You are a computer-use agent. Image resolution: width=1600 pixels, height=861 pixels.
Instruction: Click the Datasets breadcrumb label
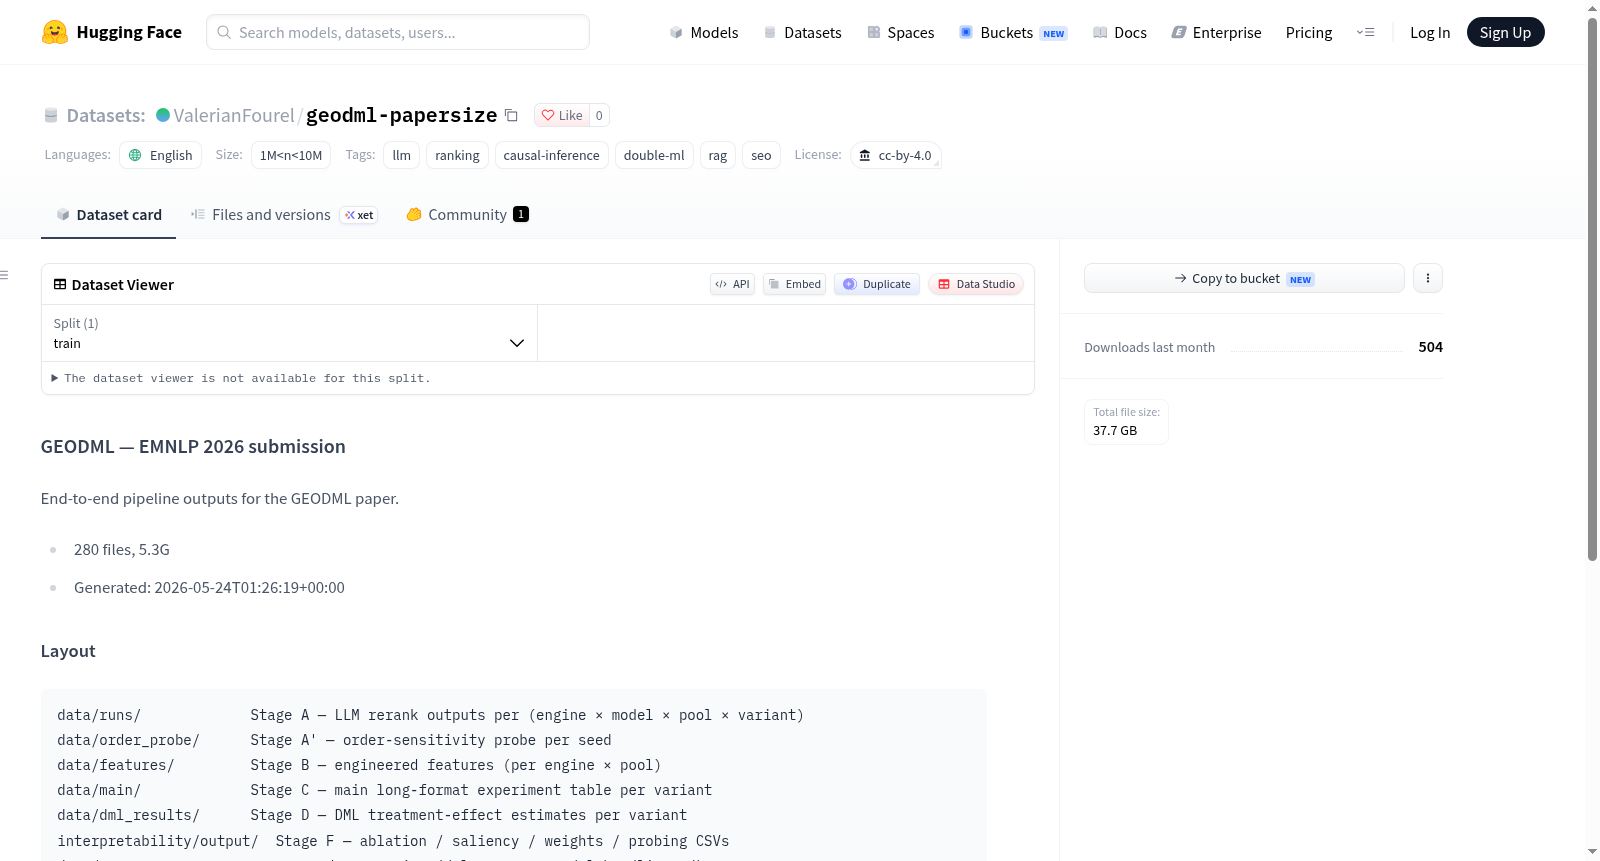tap(106, 115)
